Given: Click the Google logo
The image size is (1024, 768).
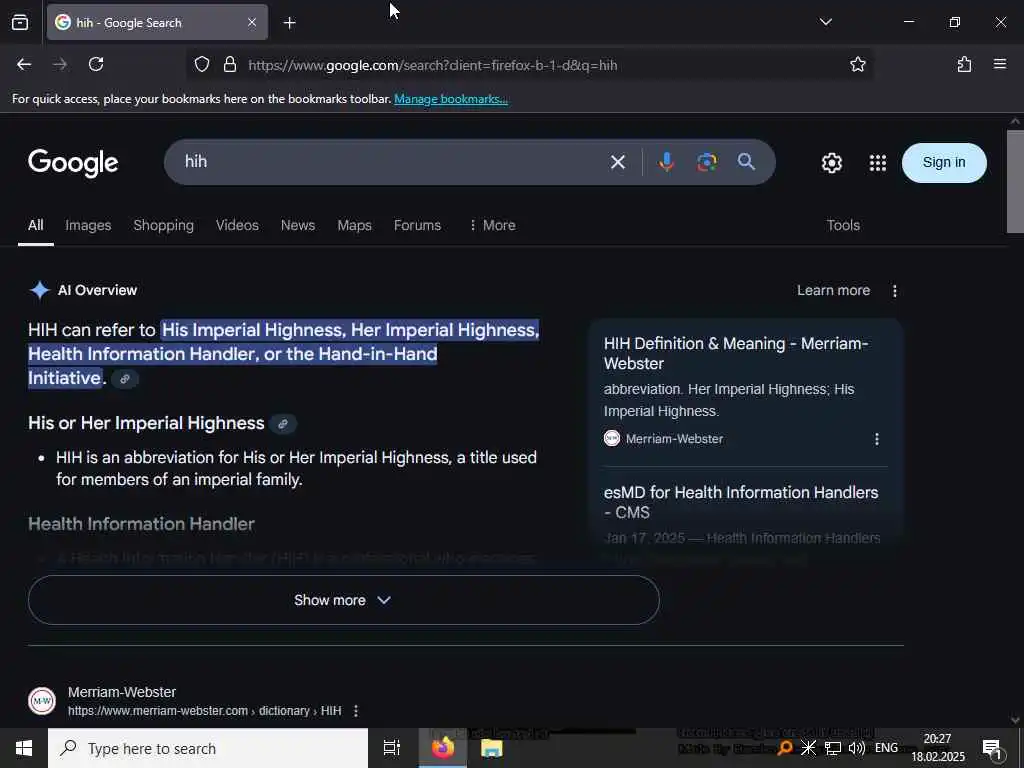Looking at the screenshot, I should coord(73,162).
